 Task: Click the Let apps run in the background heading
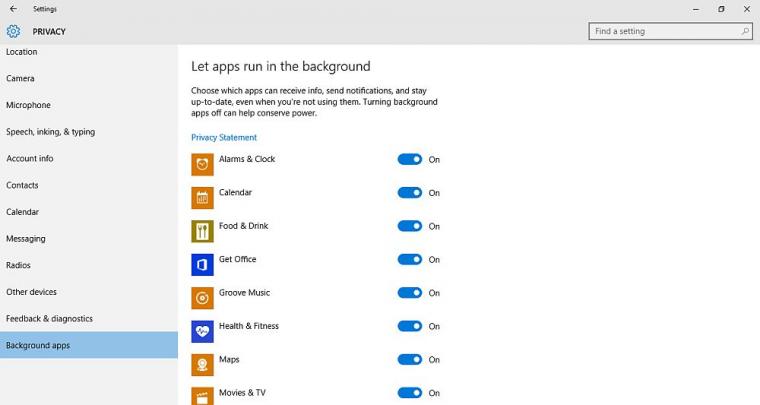click(281, 66)
